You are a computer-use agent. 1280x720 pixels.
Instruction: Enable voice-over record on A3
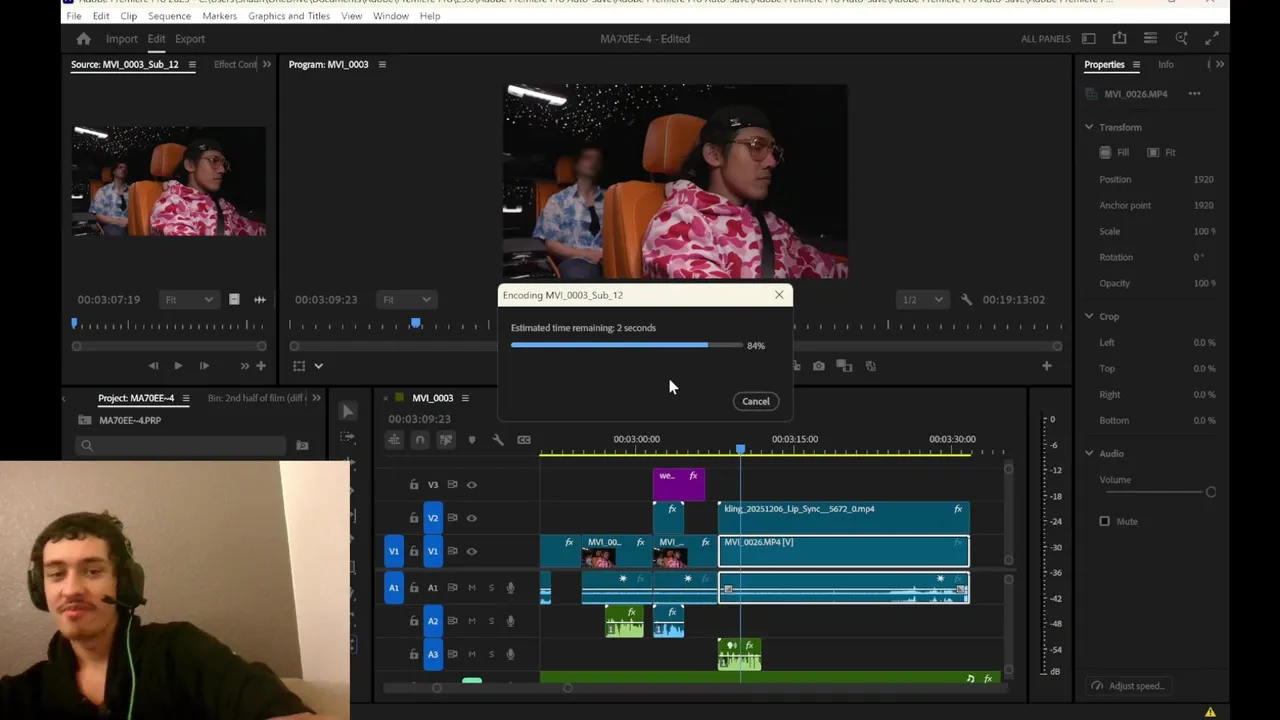tap(510, 654)
